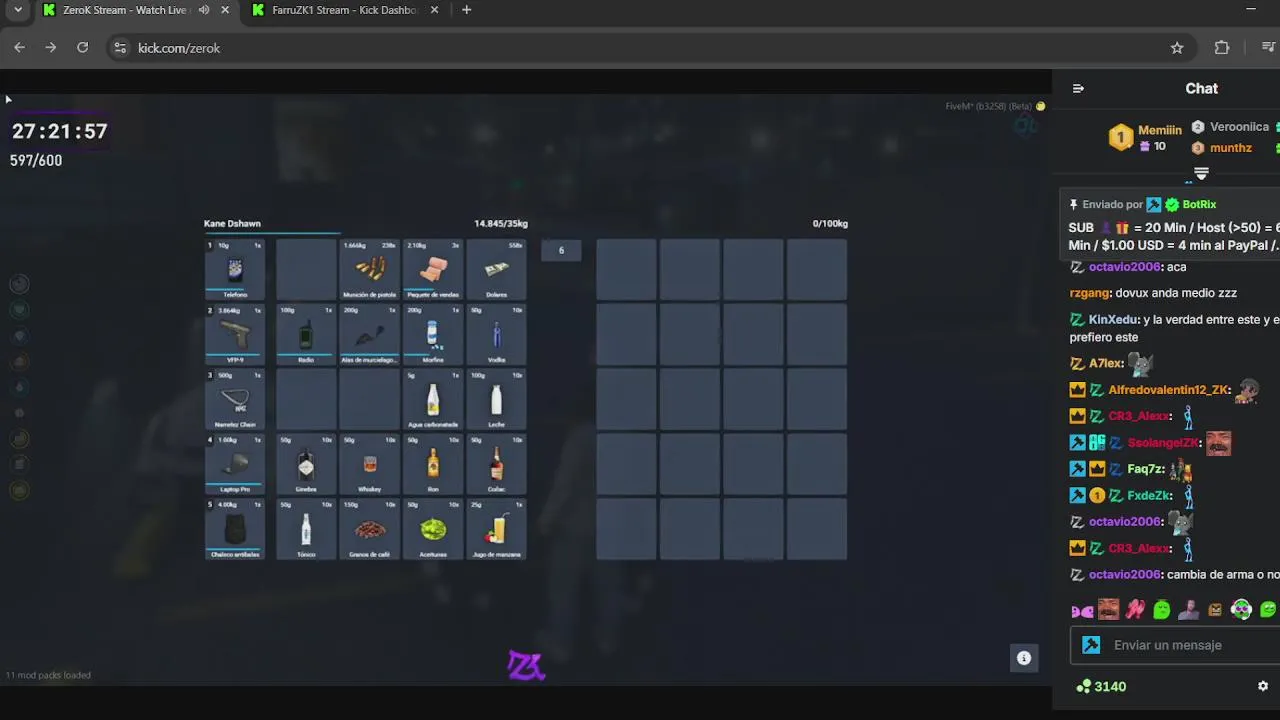Image resolution: width=1280 pixels, height=720 pixels.
Task: Choose the Ginebra bottle item
Action: [306, 465]
